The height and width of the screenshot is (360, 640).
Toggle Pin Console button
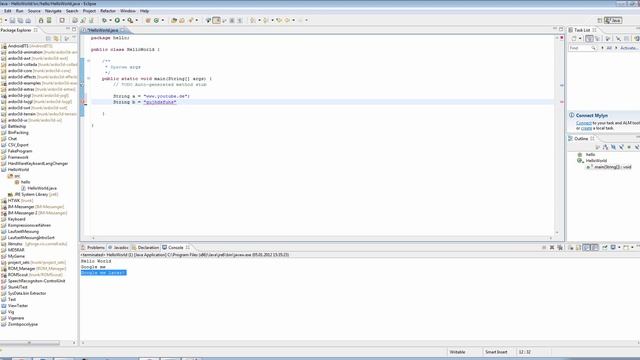[605, 247]
